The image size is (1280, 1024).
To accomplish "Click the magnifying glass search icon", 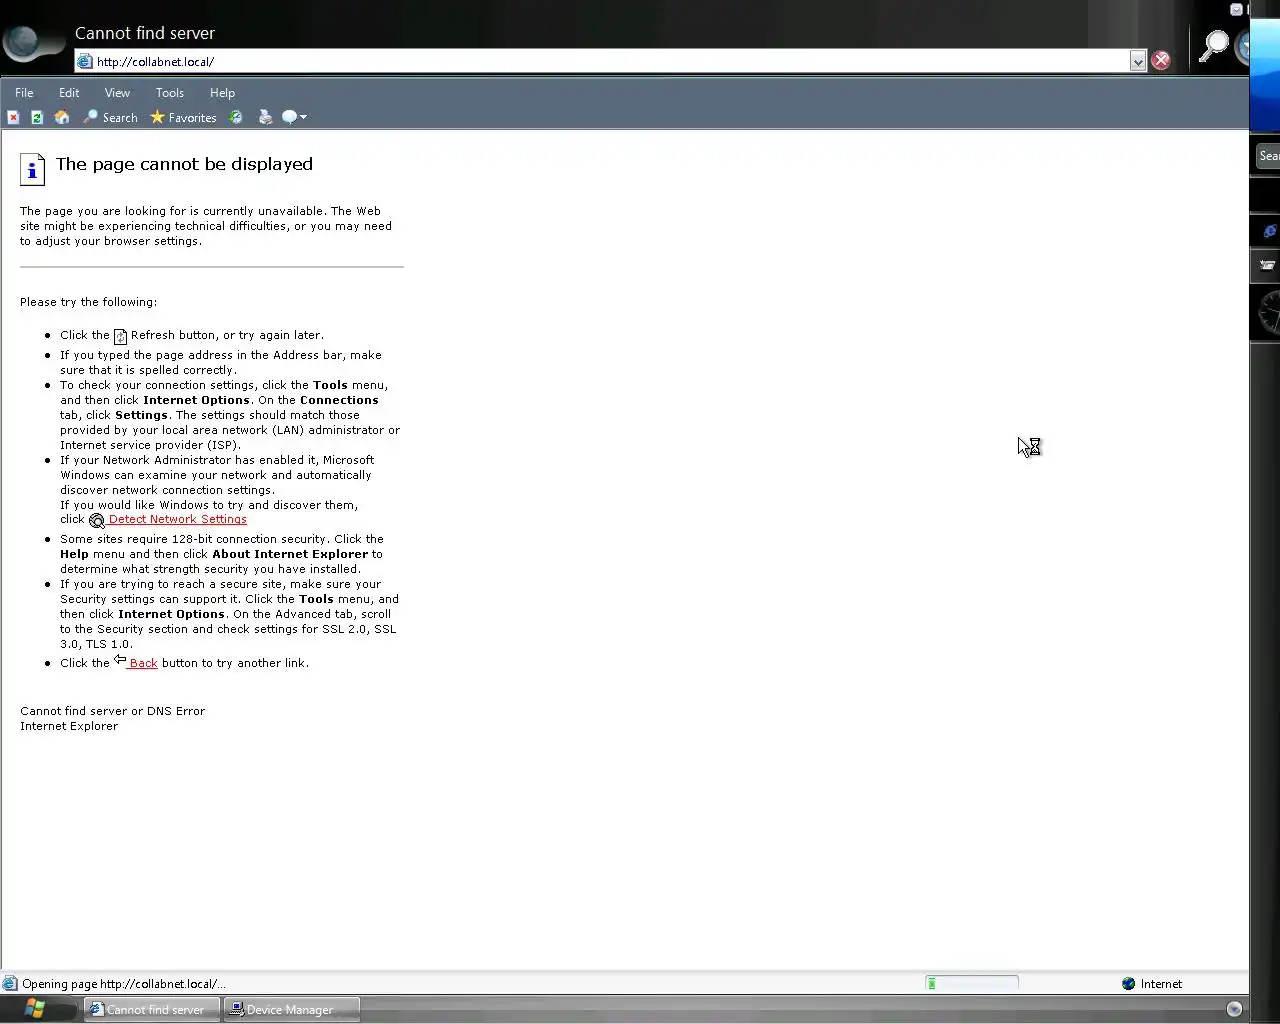I will click(x=1214, y=45).
